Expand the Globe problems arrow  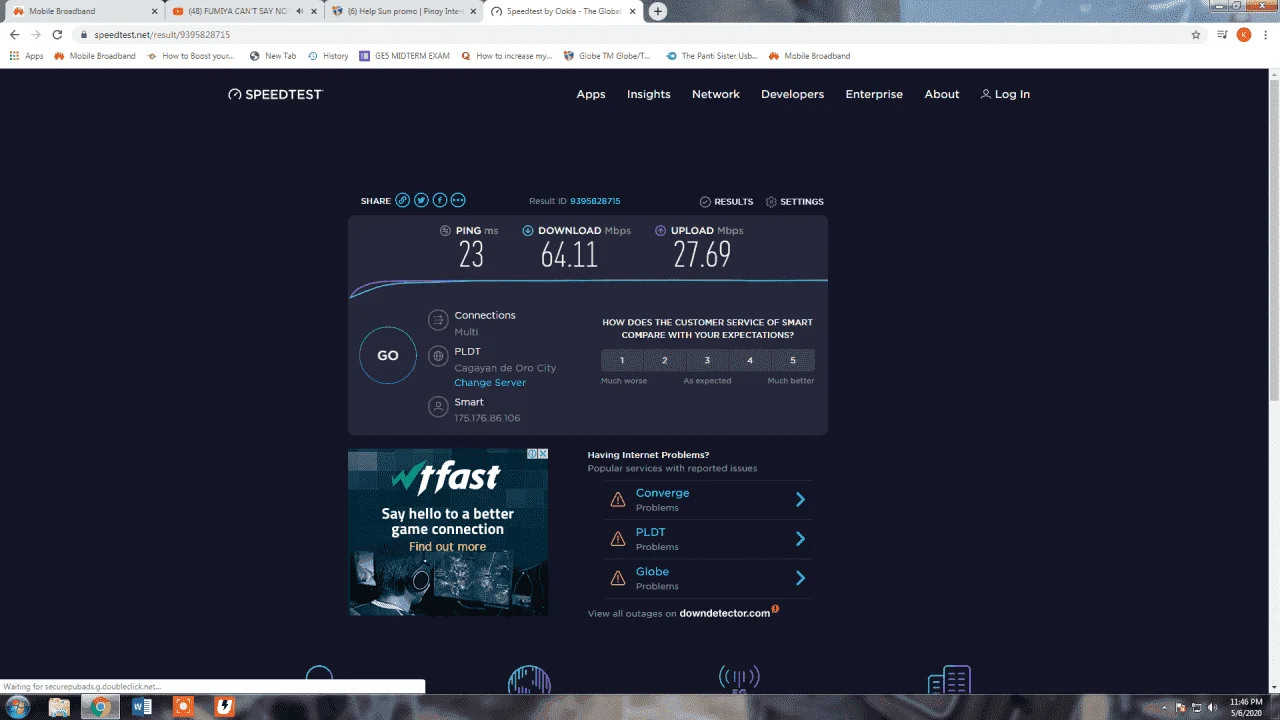800,578
